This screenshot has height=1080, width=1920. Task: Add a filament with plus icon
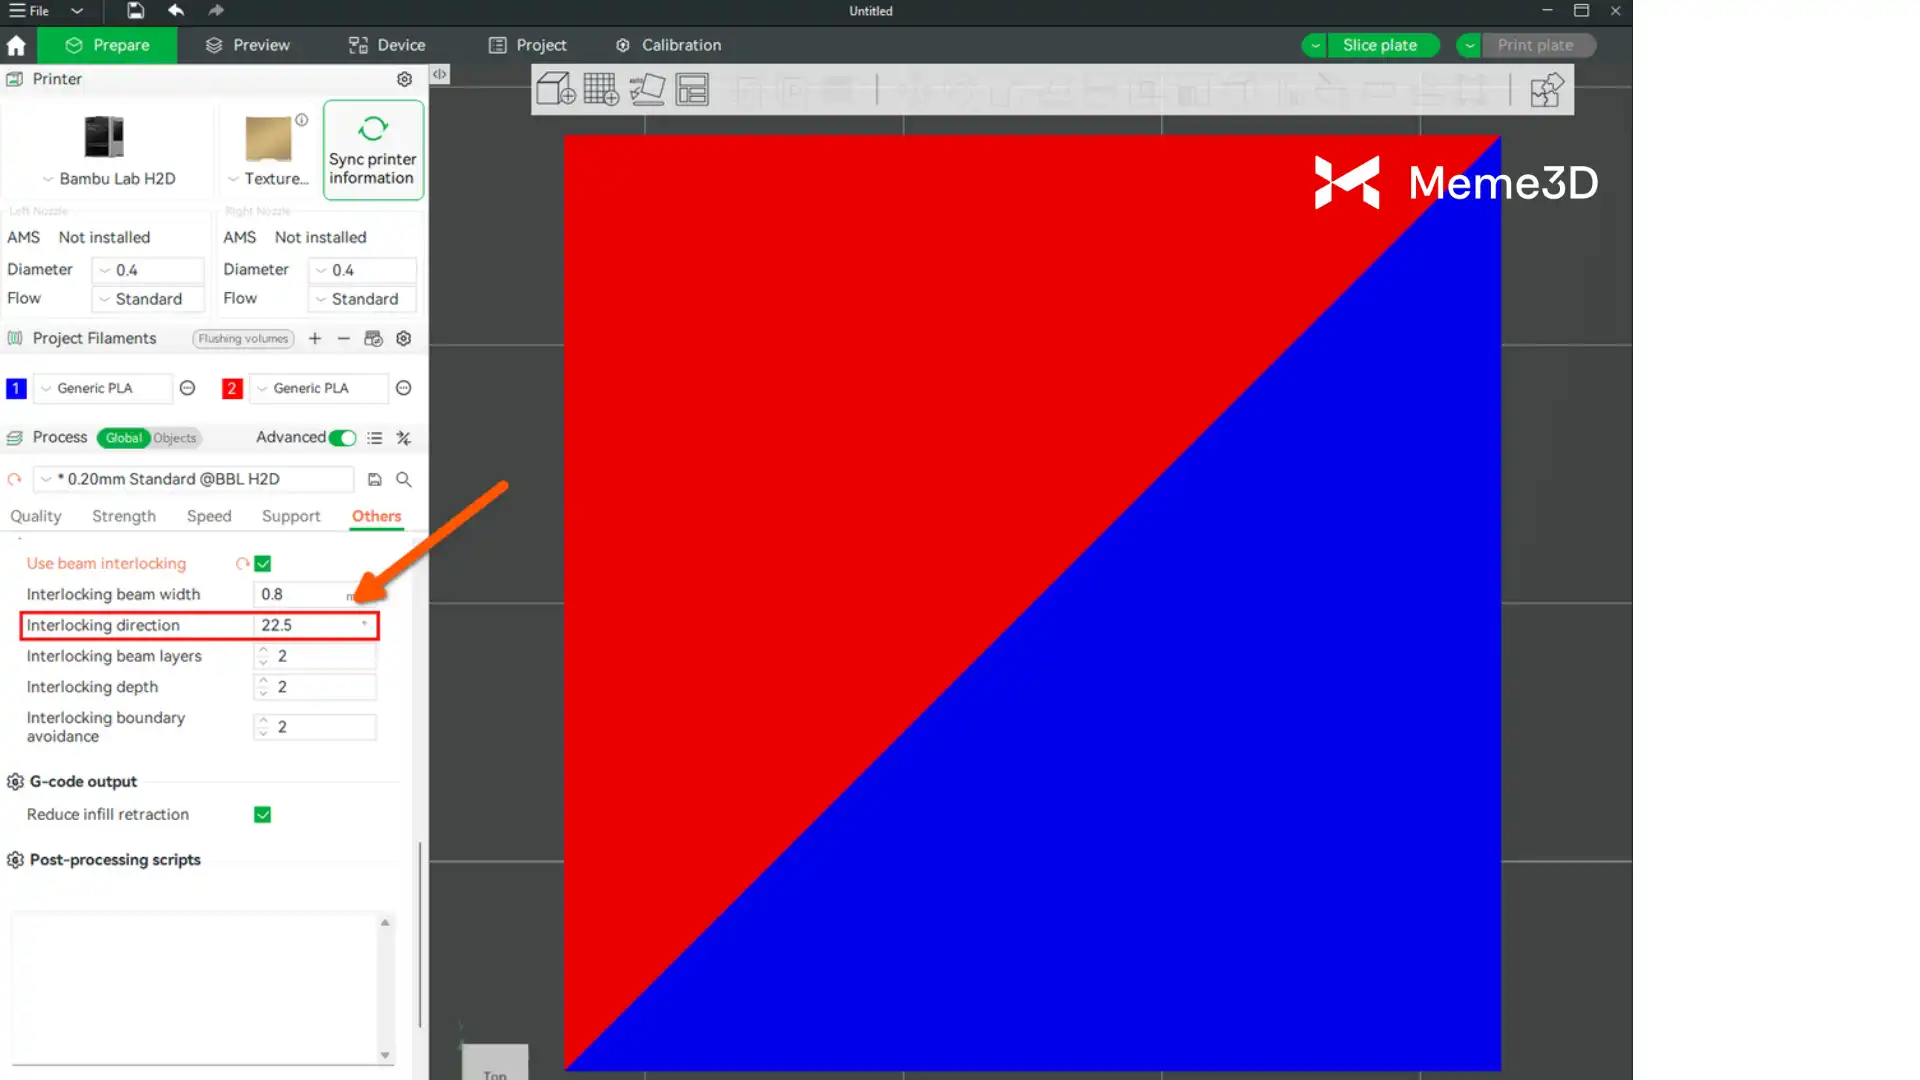(315, 339)
